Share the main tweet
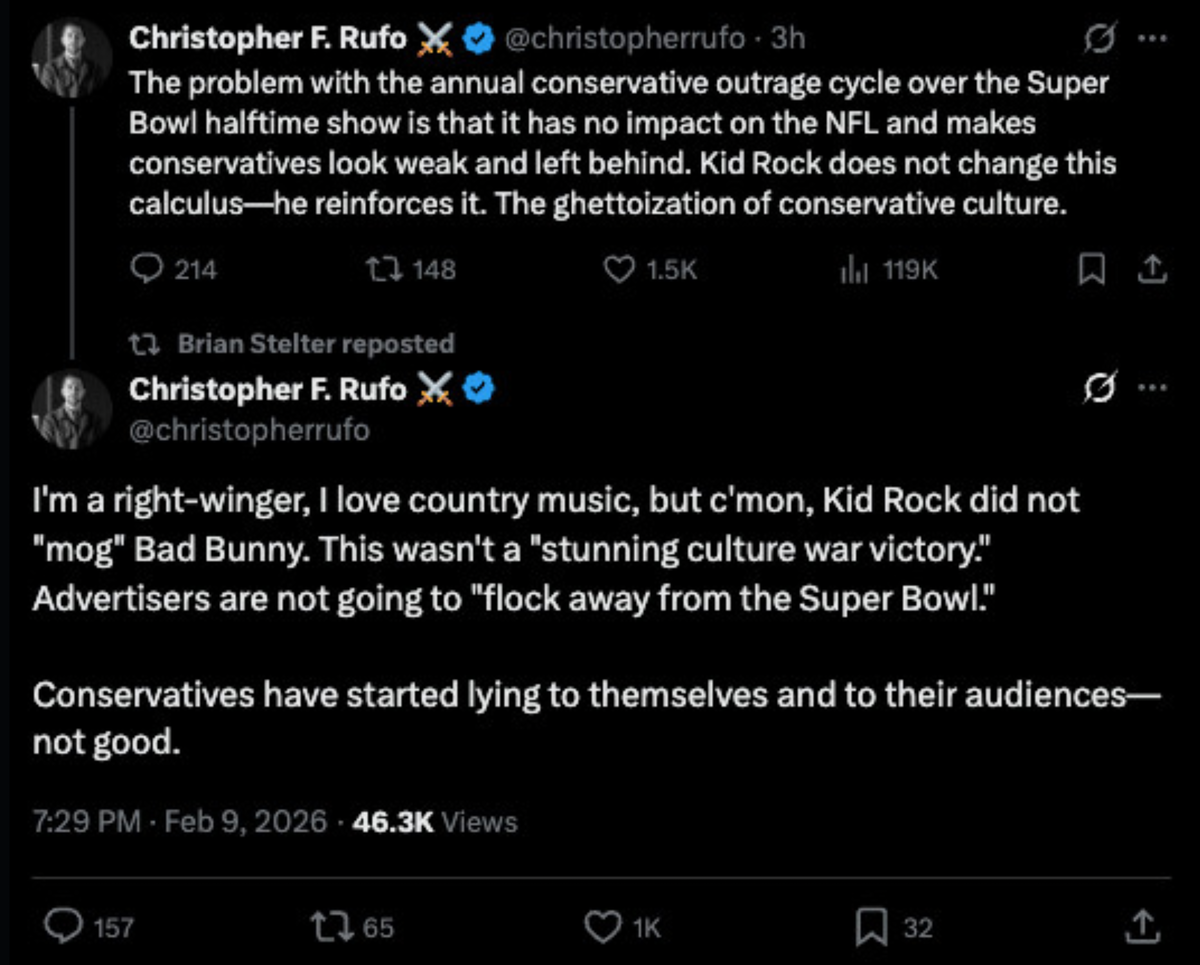The image size is (1200, 965). click(x=1139, y=925)
